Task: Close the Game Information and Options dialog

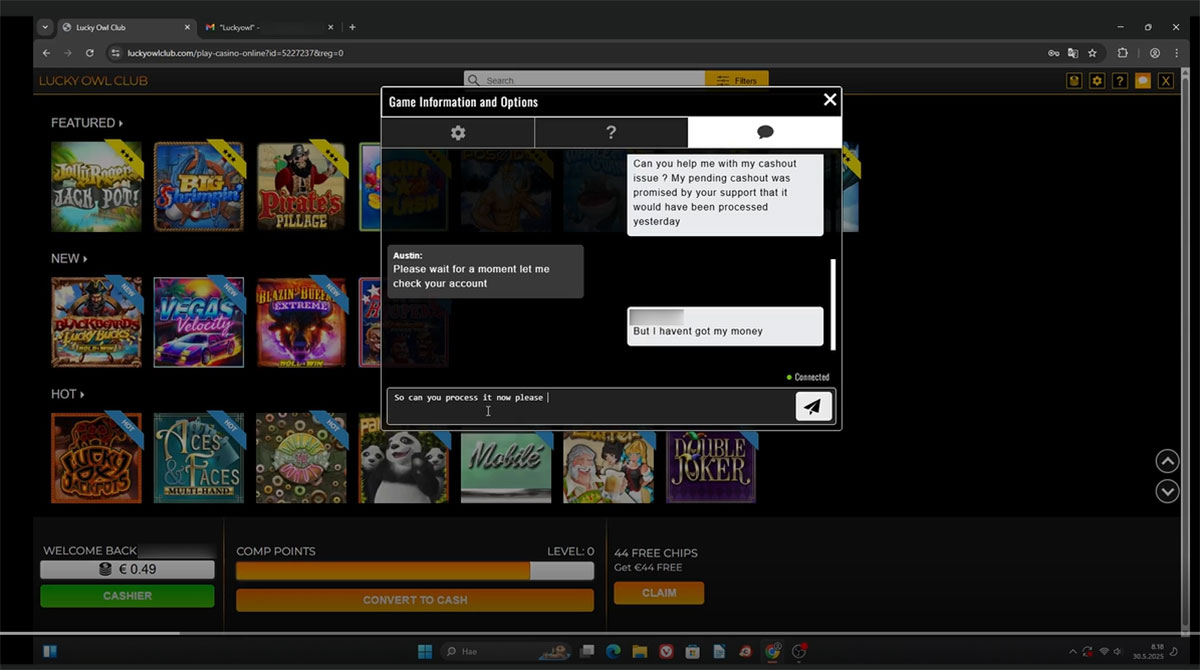Action: click(829, 99)
